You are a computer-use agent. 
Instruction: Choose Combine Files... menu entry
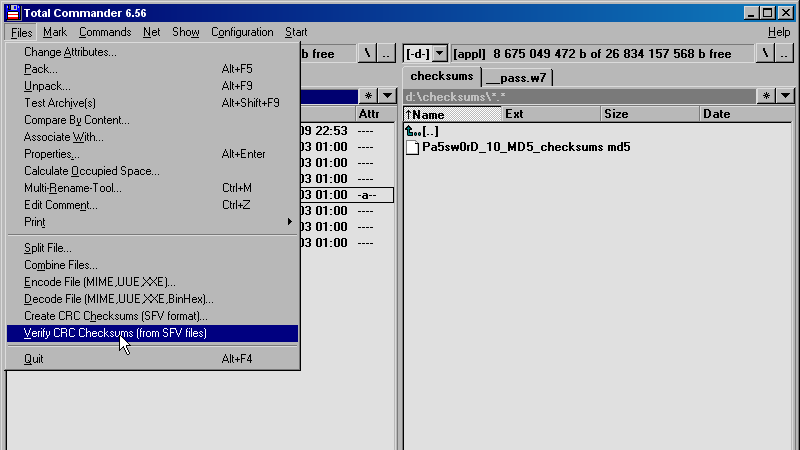click(x=153, y=265)
